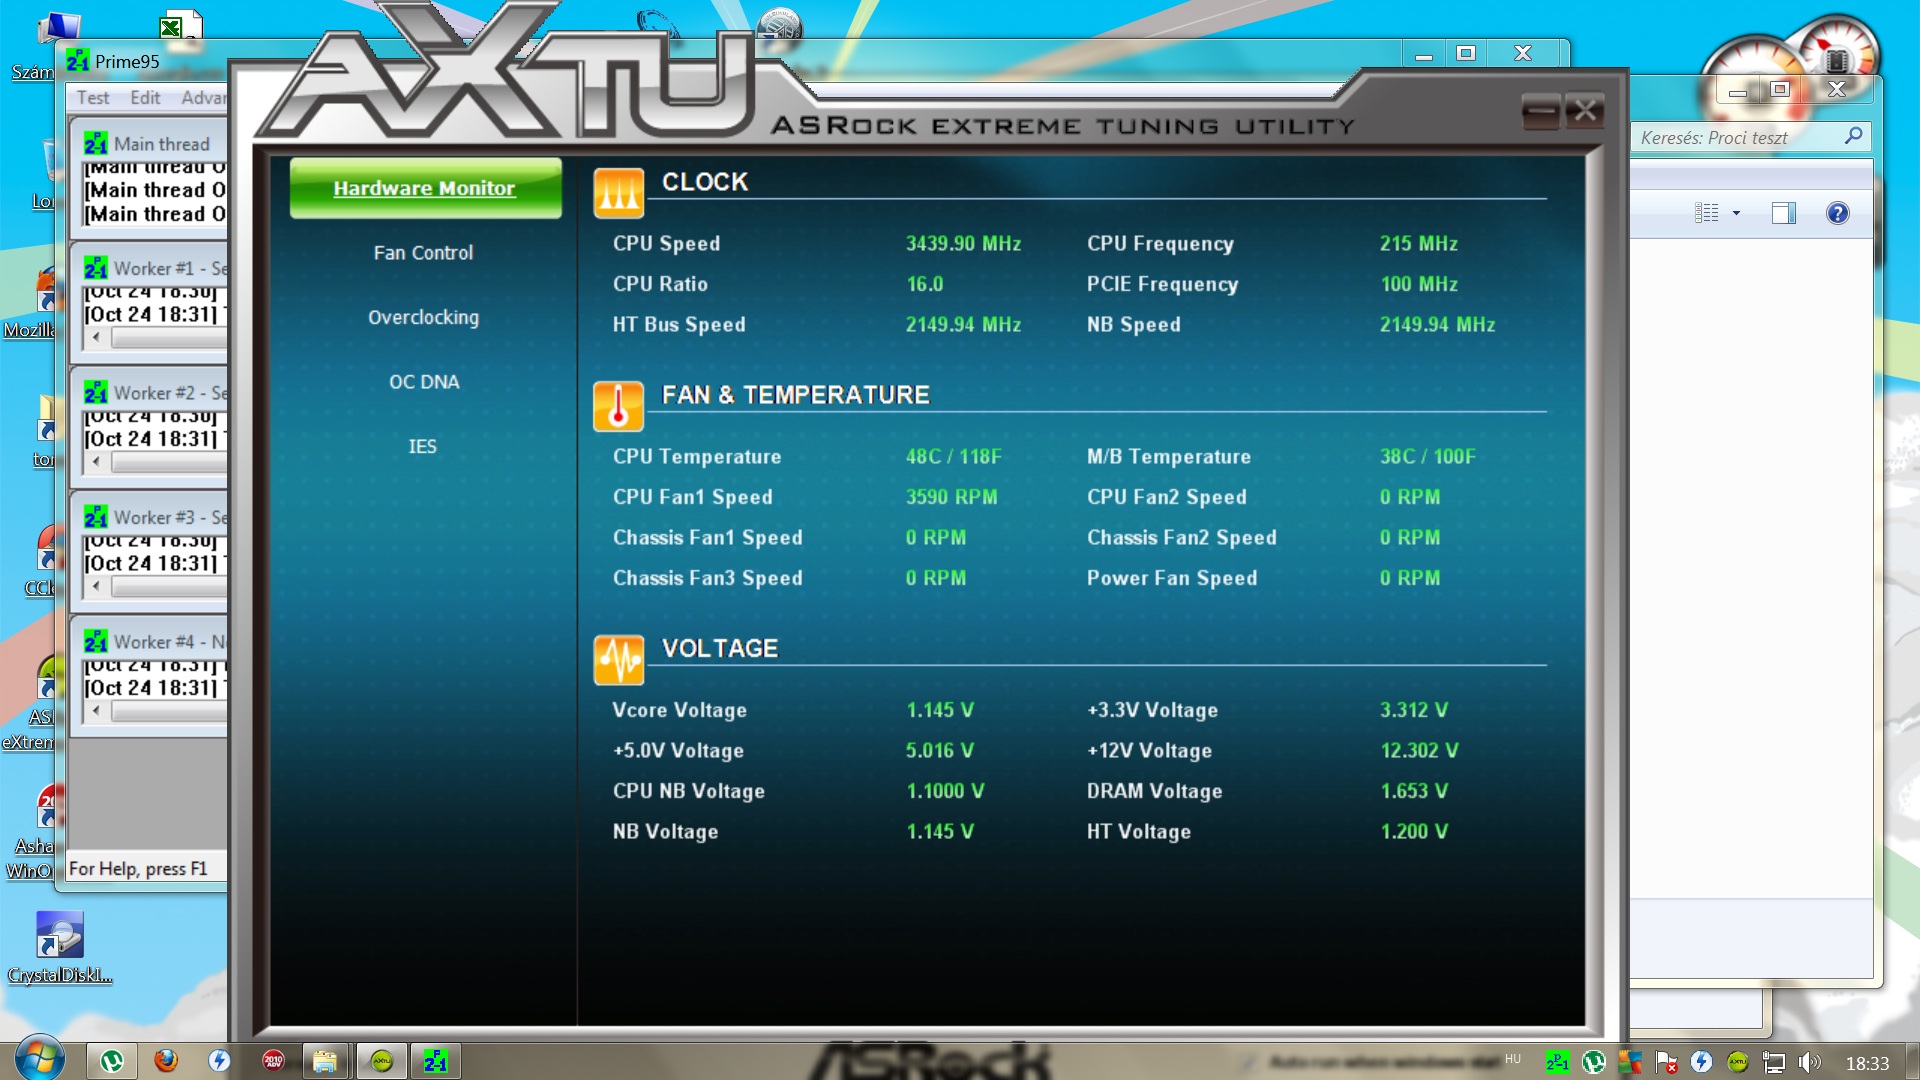Click the uTorrent tray icon
This screenshot has height=1080, width=1920.
tap(1594, 1062)
